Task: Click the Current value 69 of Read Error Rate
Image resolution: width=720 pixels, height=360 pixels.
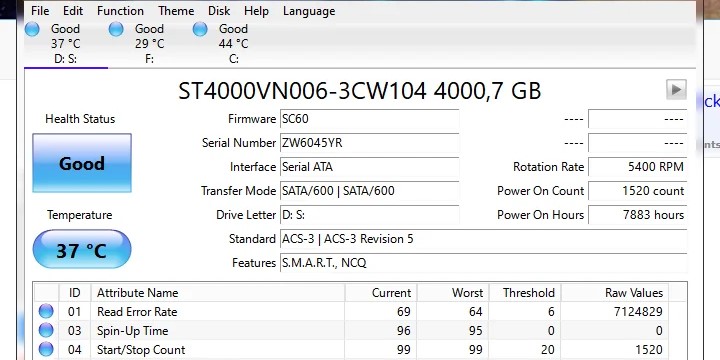Action: 404,312
